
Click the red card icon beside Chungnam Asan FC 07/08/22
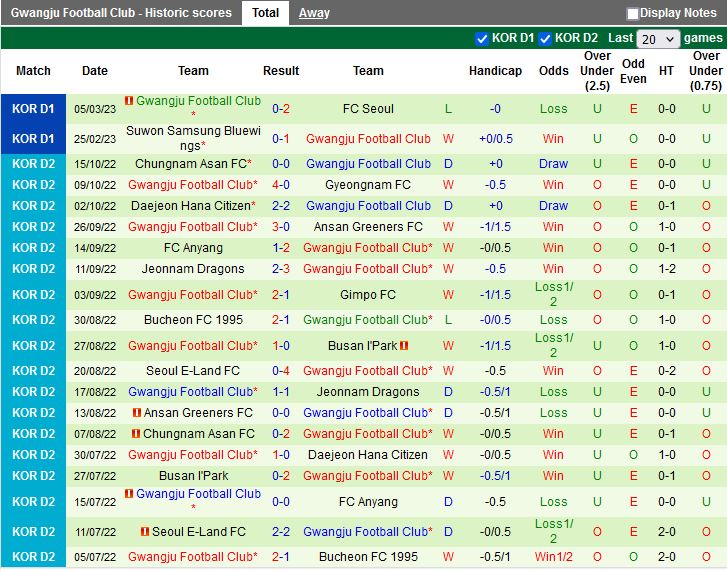point(136,433)
